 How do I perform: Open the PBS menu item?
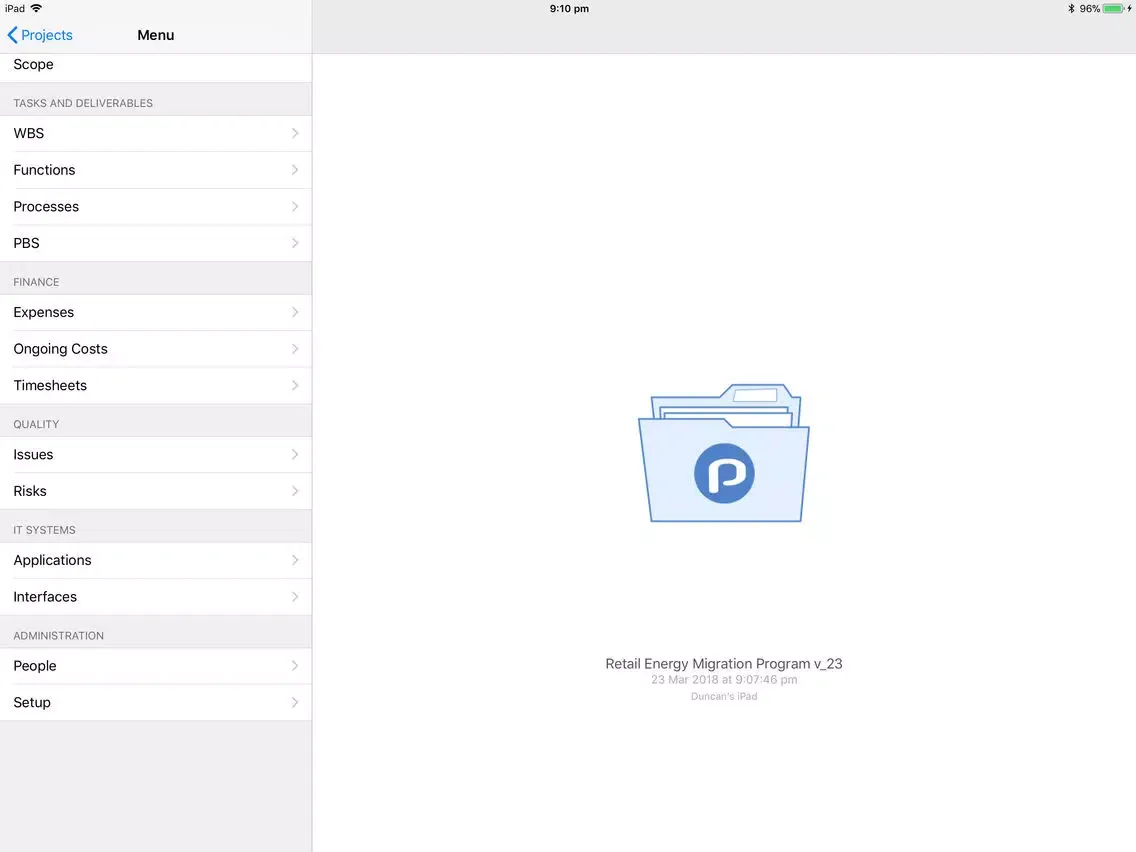pyautogui.click(x=156, y=243)
